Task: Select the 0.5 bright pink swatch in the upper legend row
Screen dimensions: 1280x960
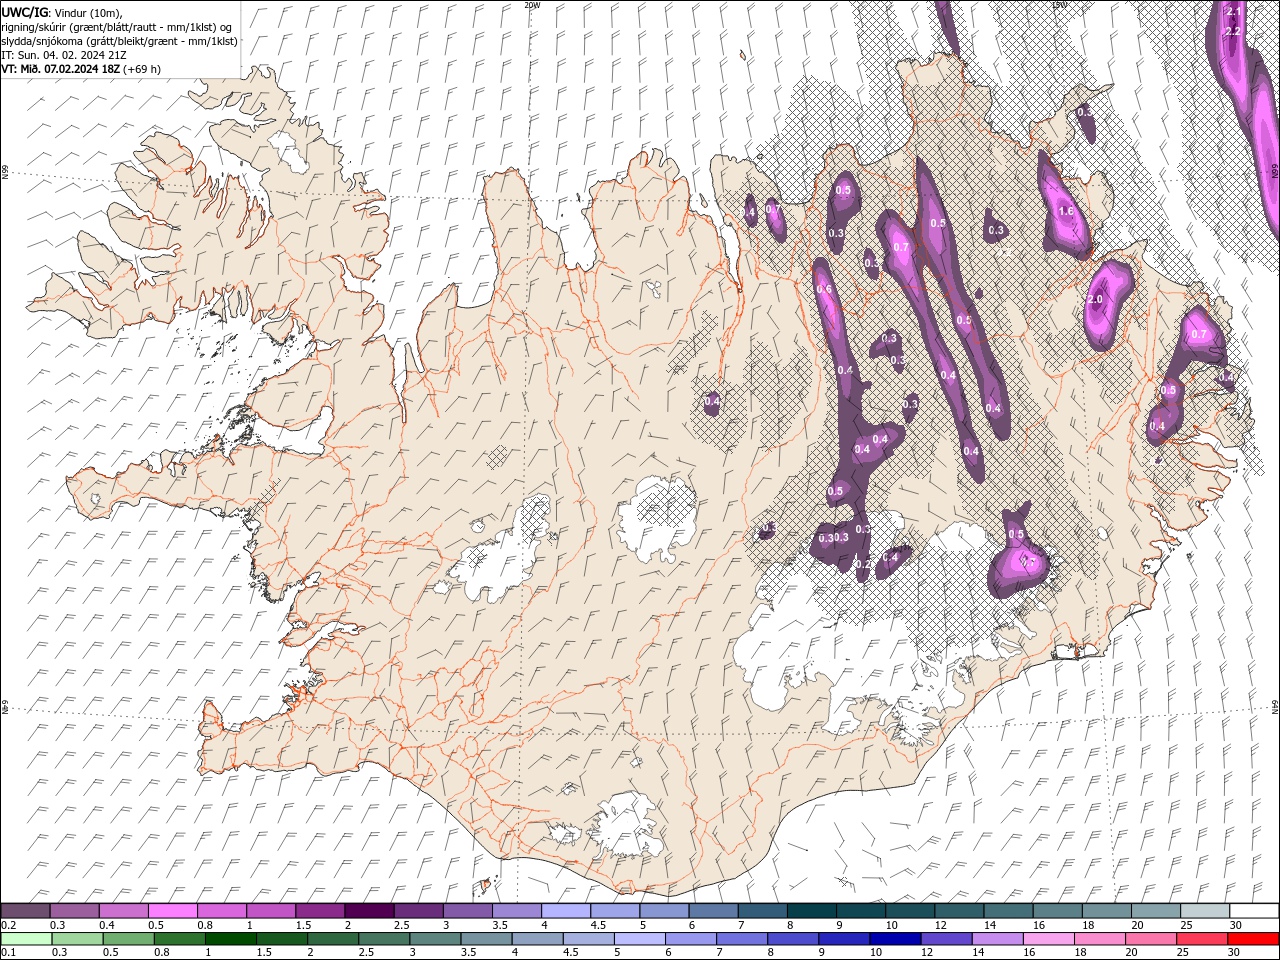Action: tap(172, 911)
